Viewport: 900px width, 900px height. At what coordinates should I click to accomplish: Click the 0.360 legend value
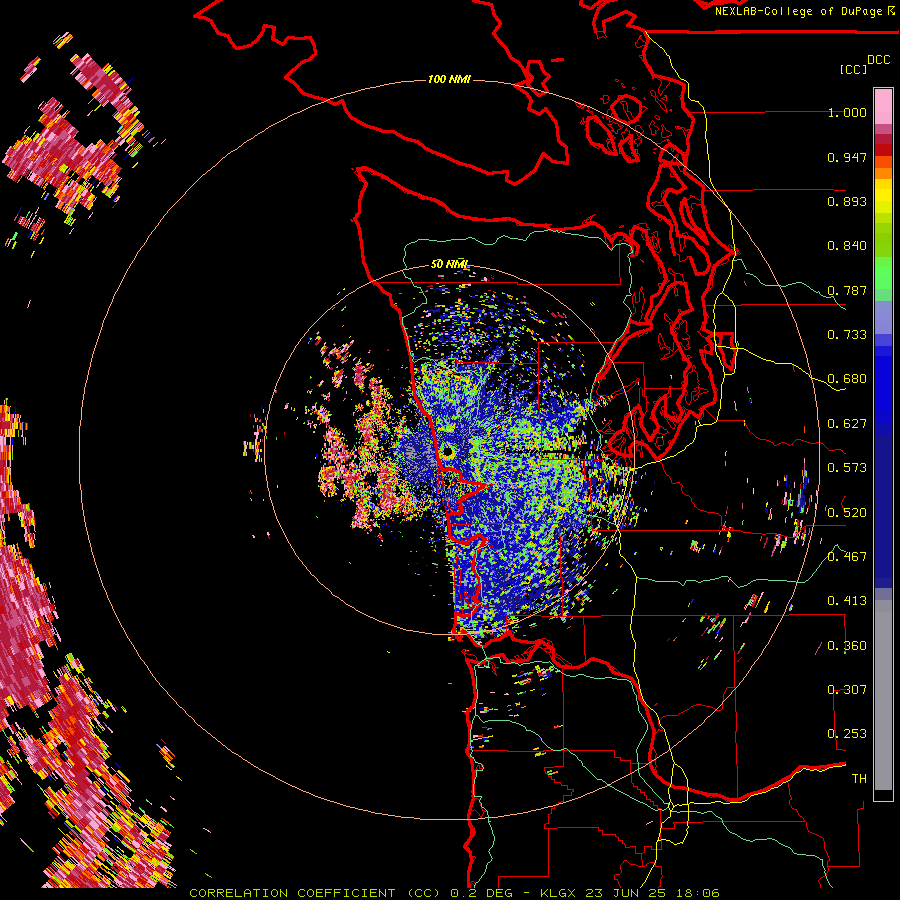847,646
